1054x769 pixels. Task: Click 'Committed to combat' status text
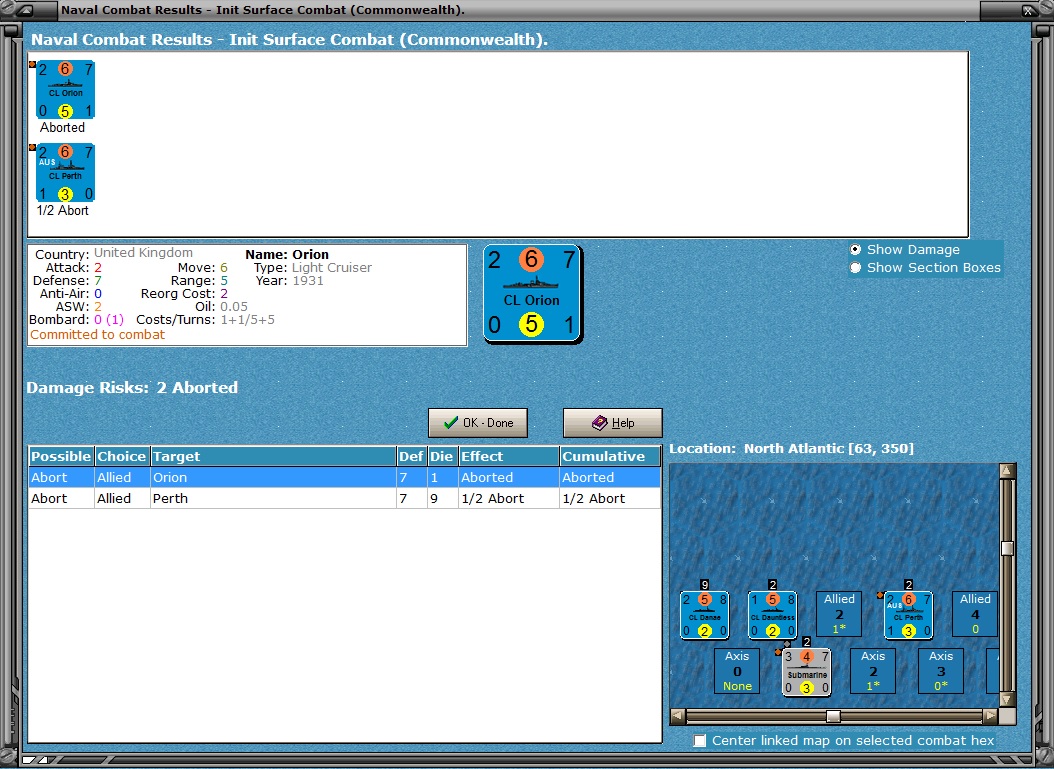[x=97, y=334]
